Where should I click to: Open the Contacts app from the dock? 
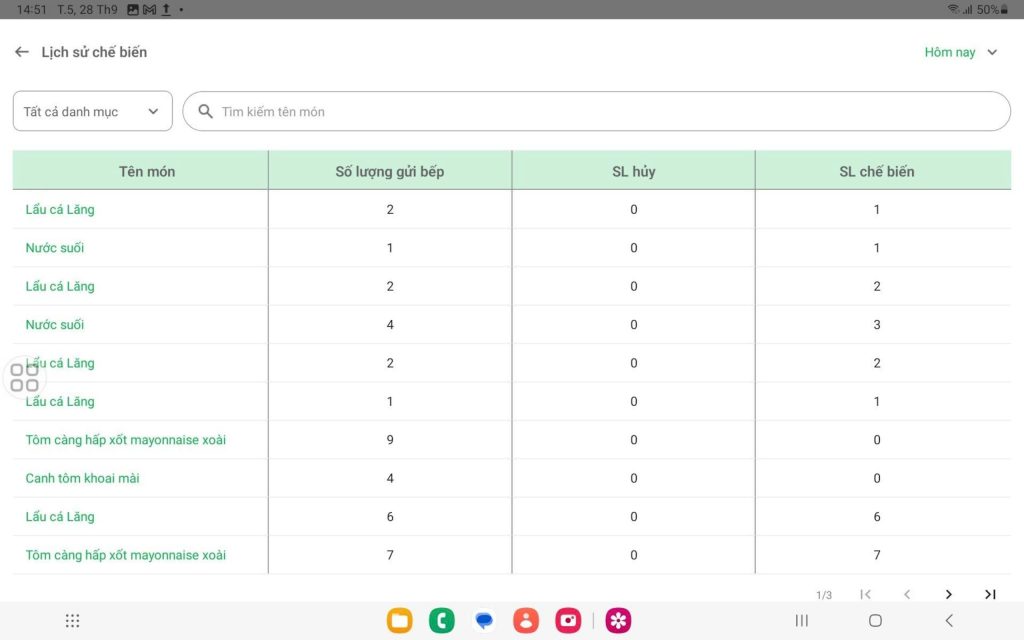click(526, 621)
